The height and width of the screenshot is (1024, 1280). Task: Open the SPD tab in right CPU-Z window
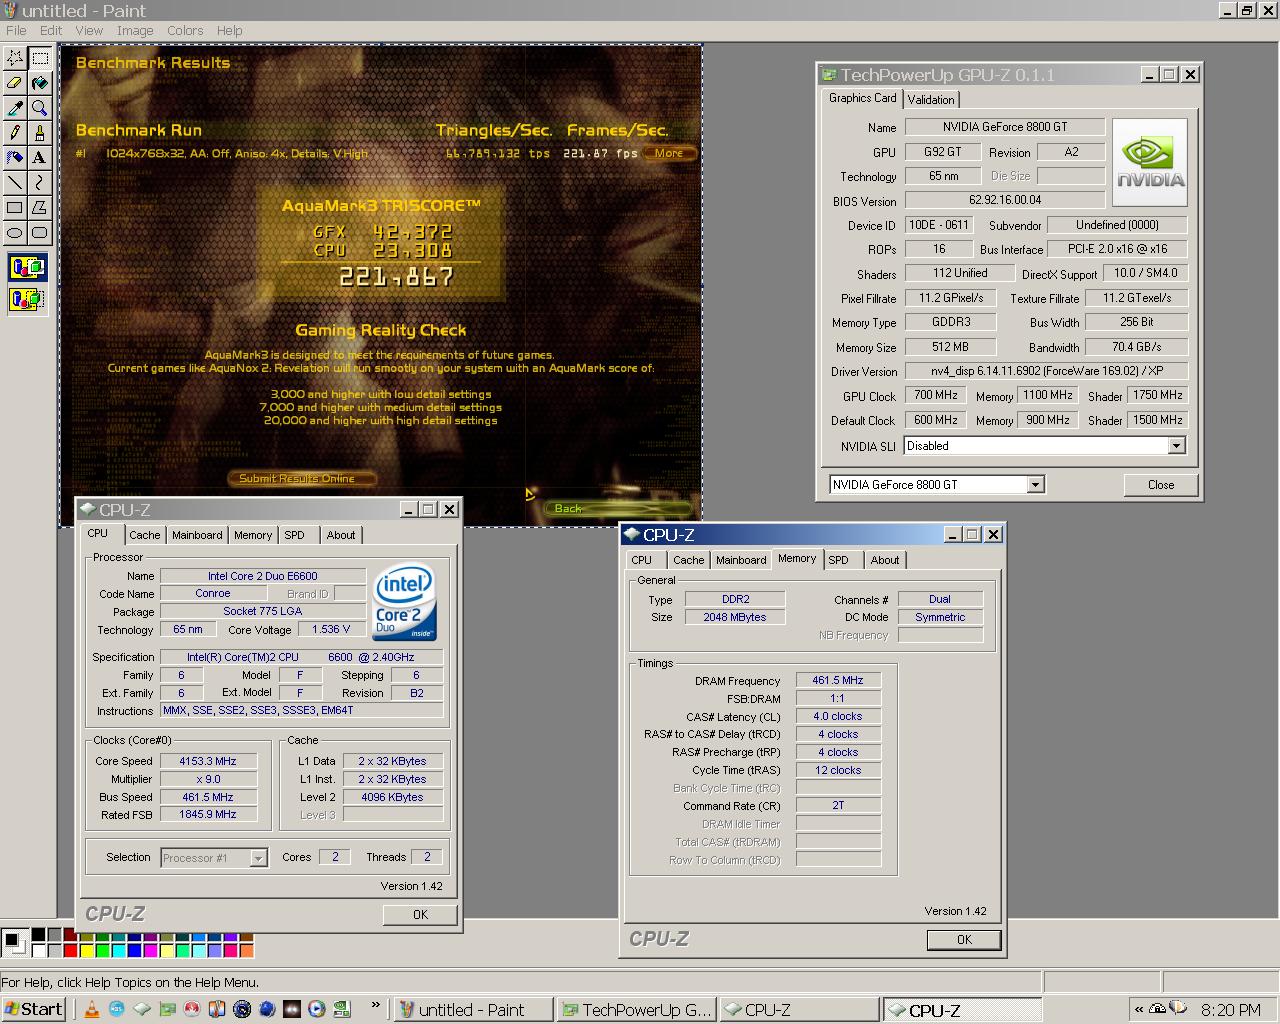coord(839,560)
